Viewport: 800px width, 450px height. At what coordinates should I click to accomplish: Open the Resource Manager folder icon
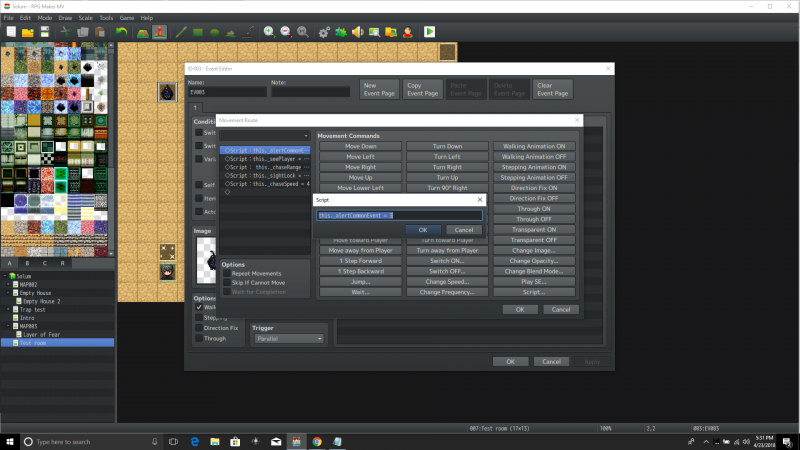pyautogui.click(x=391, y=32)
